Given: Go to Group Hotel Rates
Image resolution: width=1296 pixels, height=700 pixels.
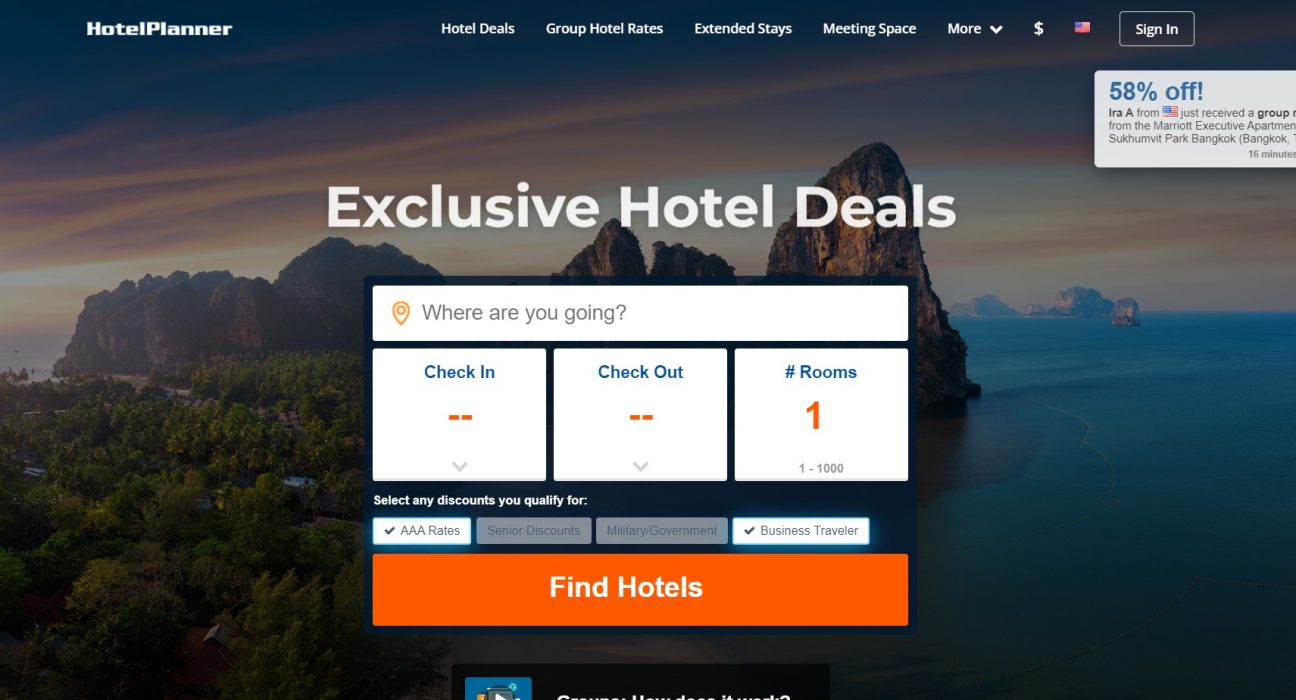Looking at the screenshot, I should (x=604, y=29).
